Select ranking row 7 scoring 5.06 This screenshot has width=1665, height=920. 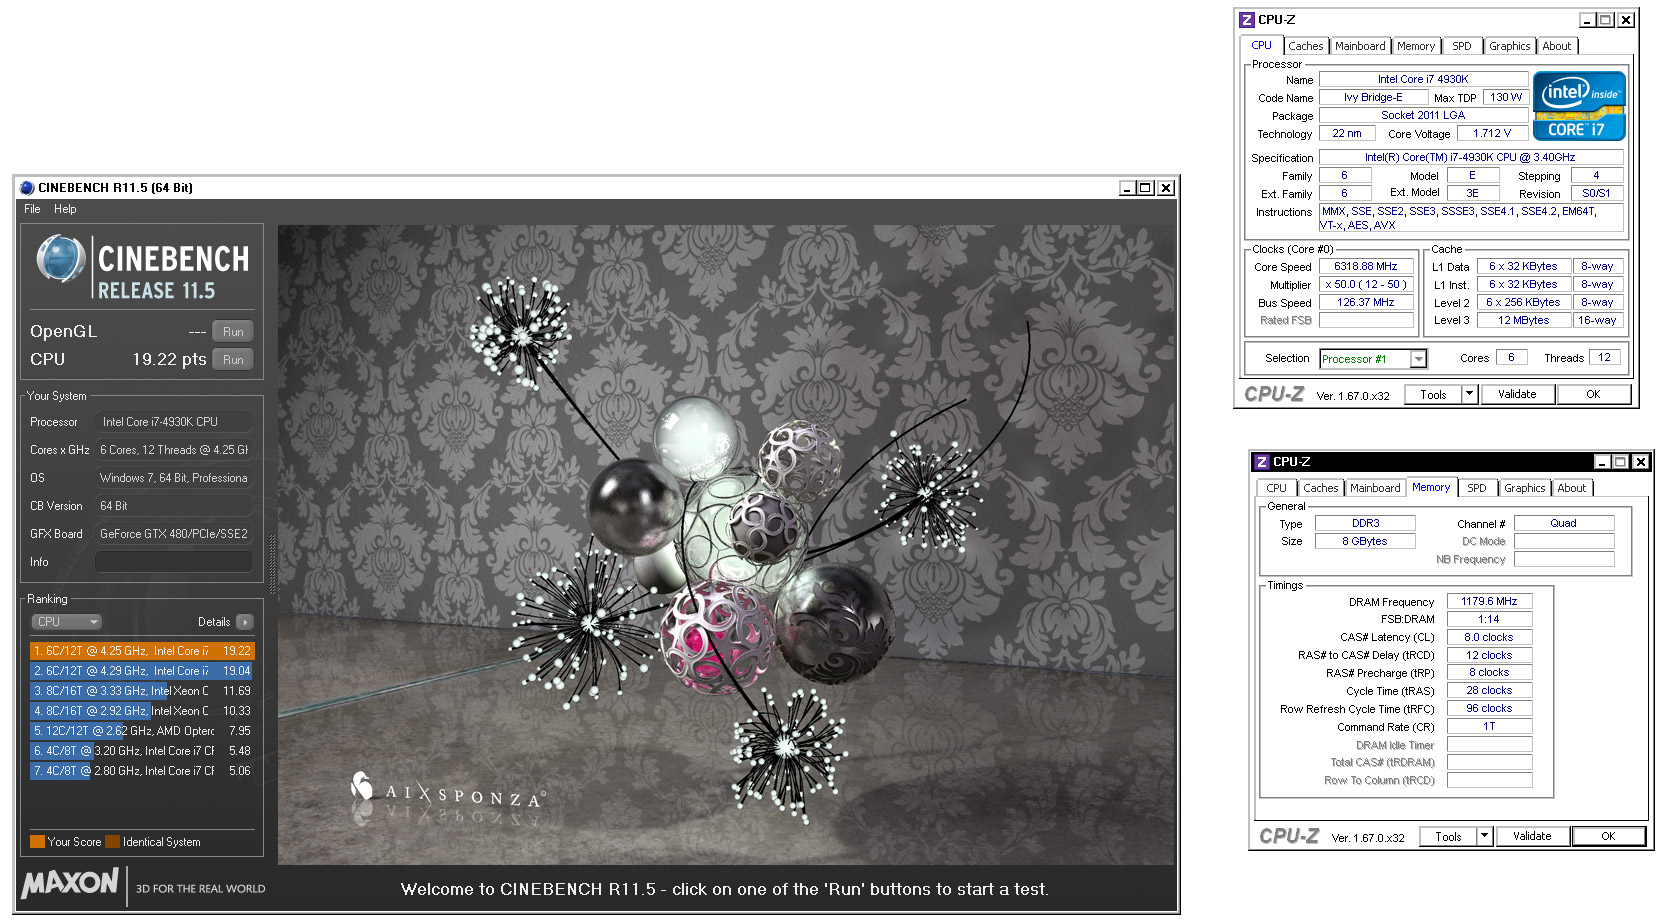142,771
